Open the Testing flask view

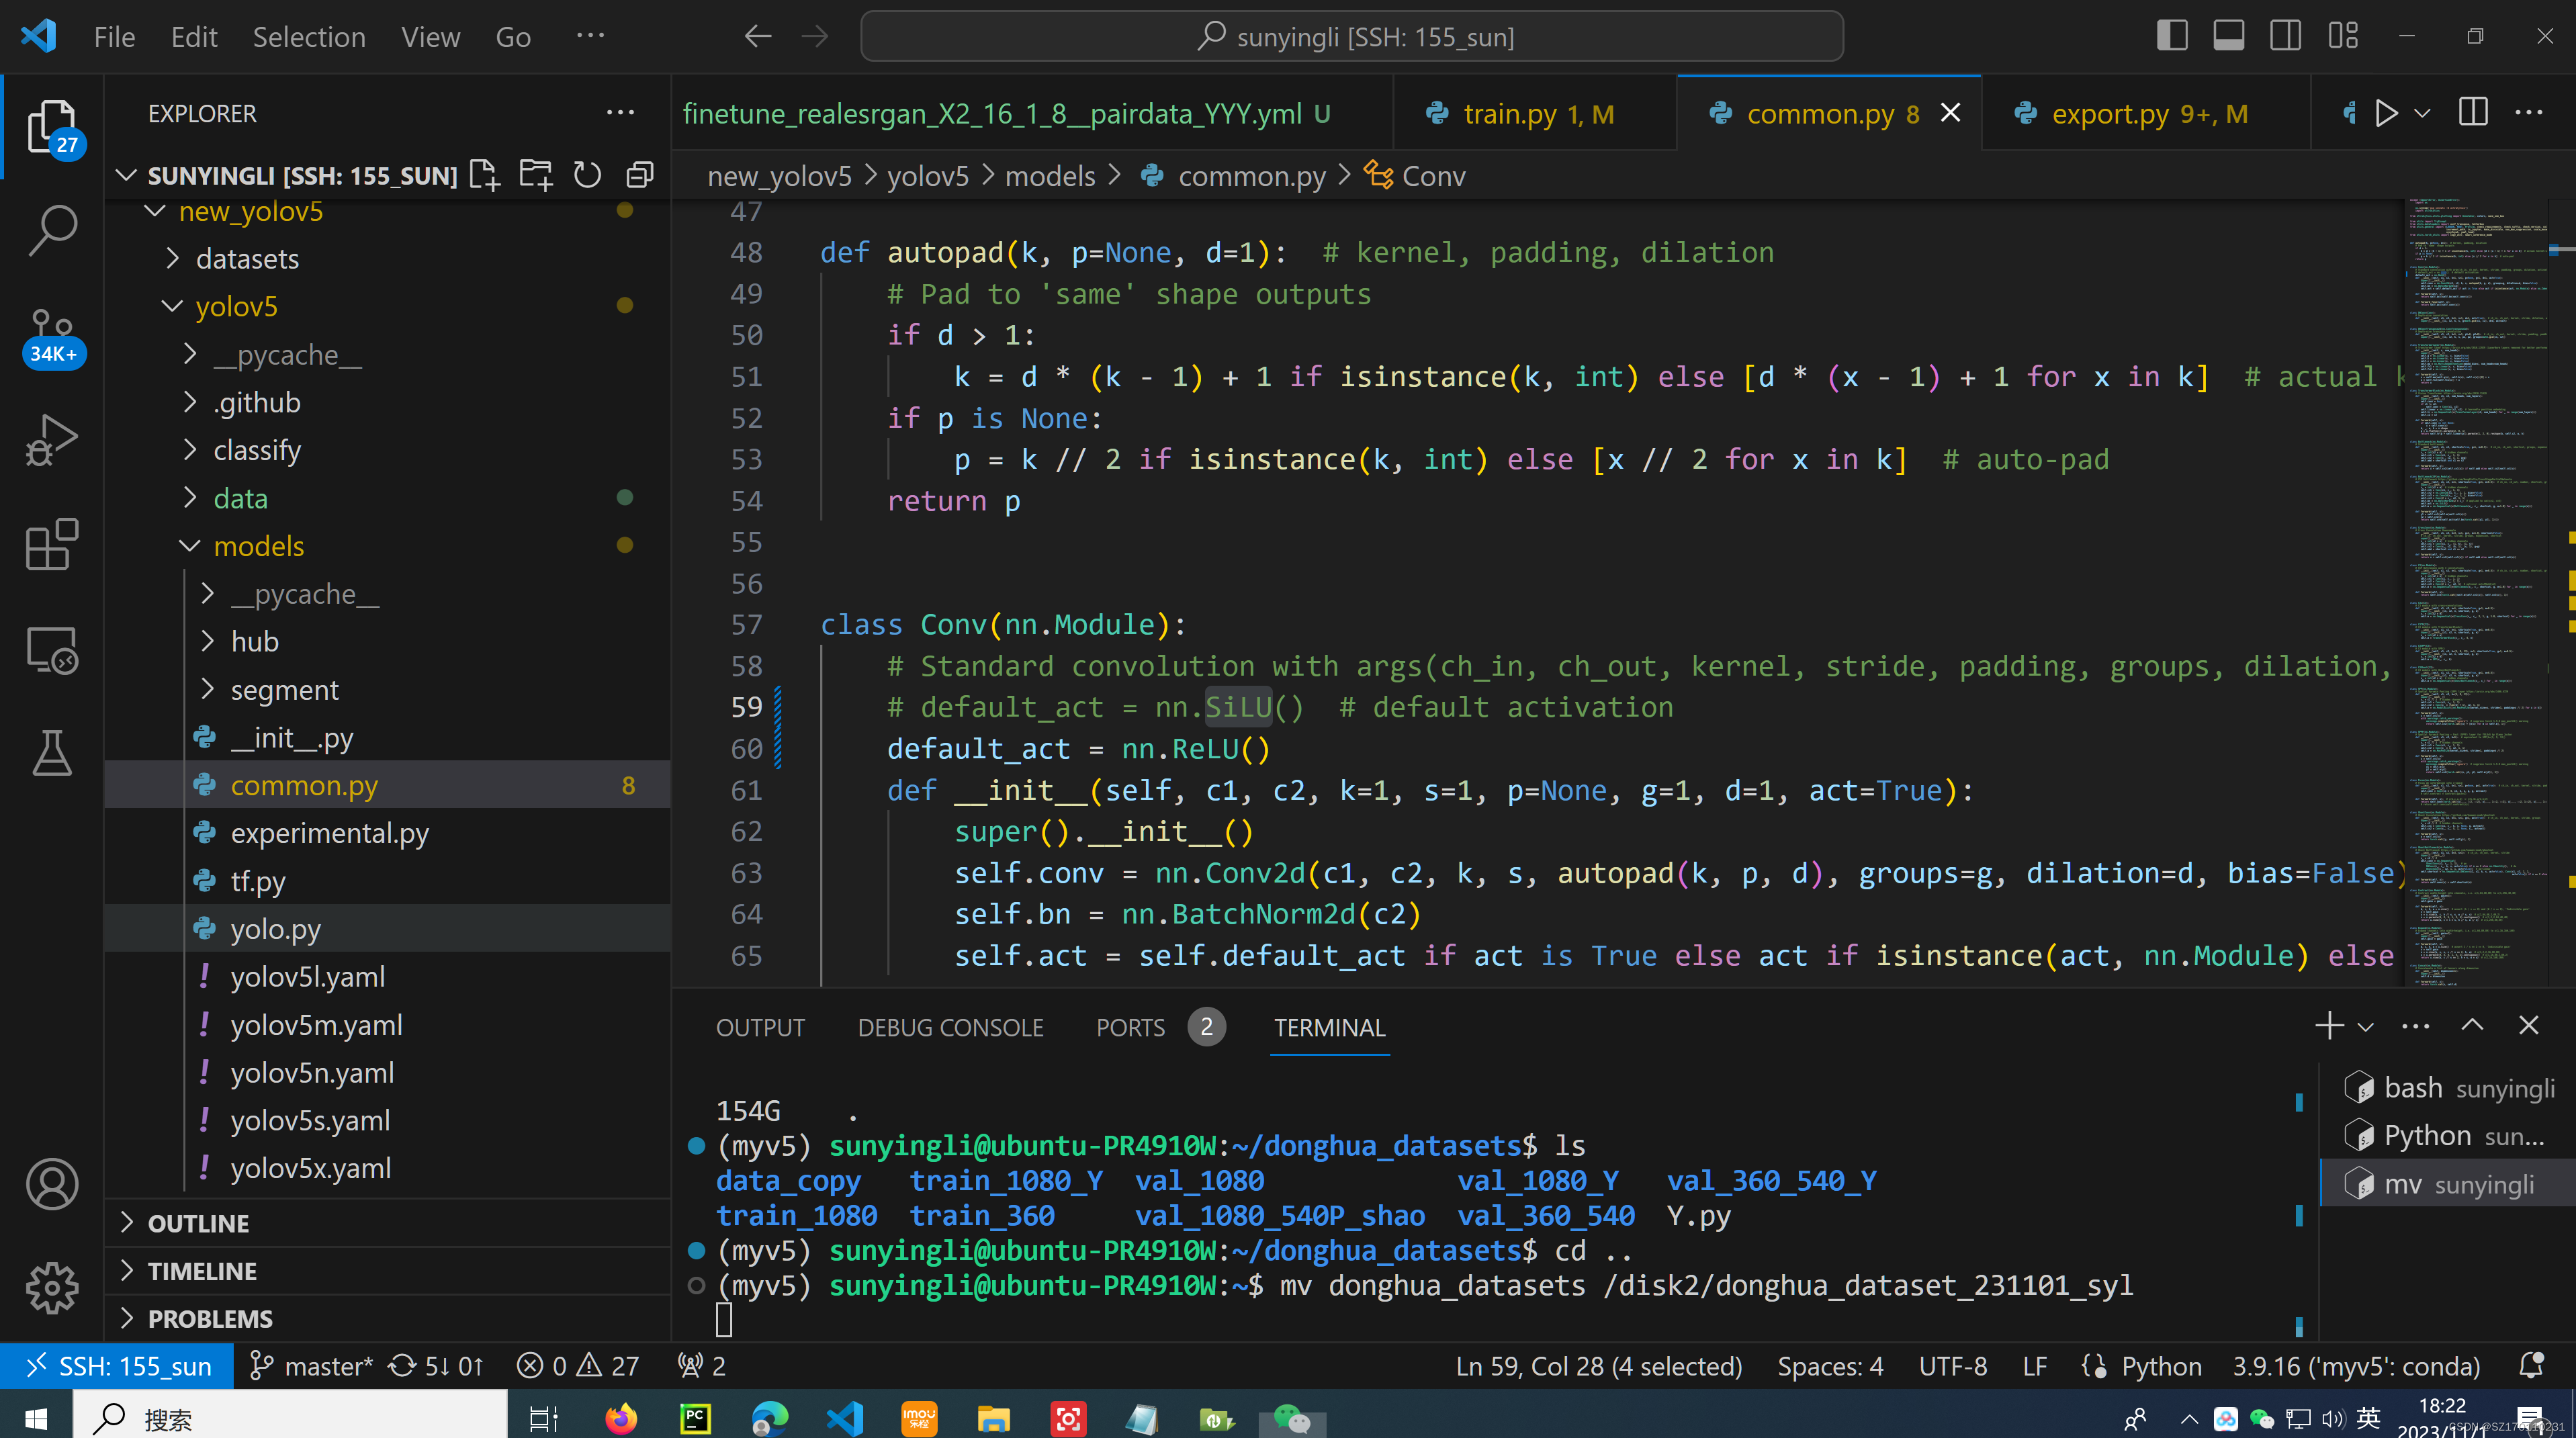pos(52,753)
